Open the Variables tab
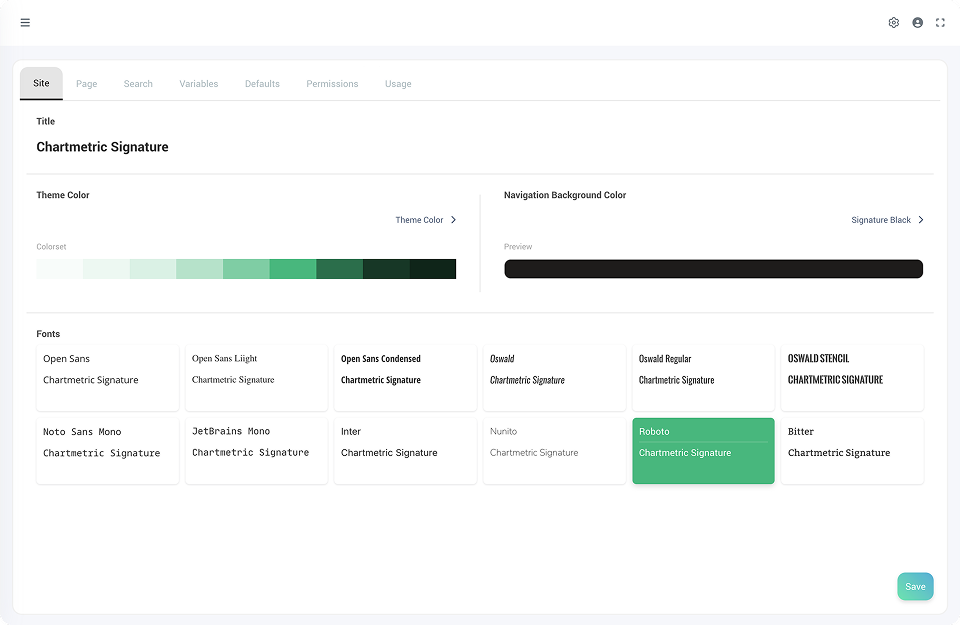This screenshot has width=960, height=625. (198, 84)
